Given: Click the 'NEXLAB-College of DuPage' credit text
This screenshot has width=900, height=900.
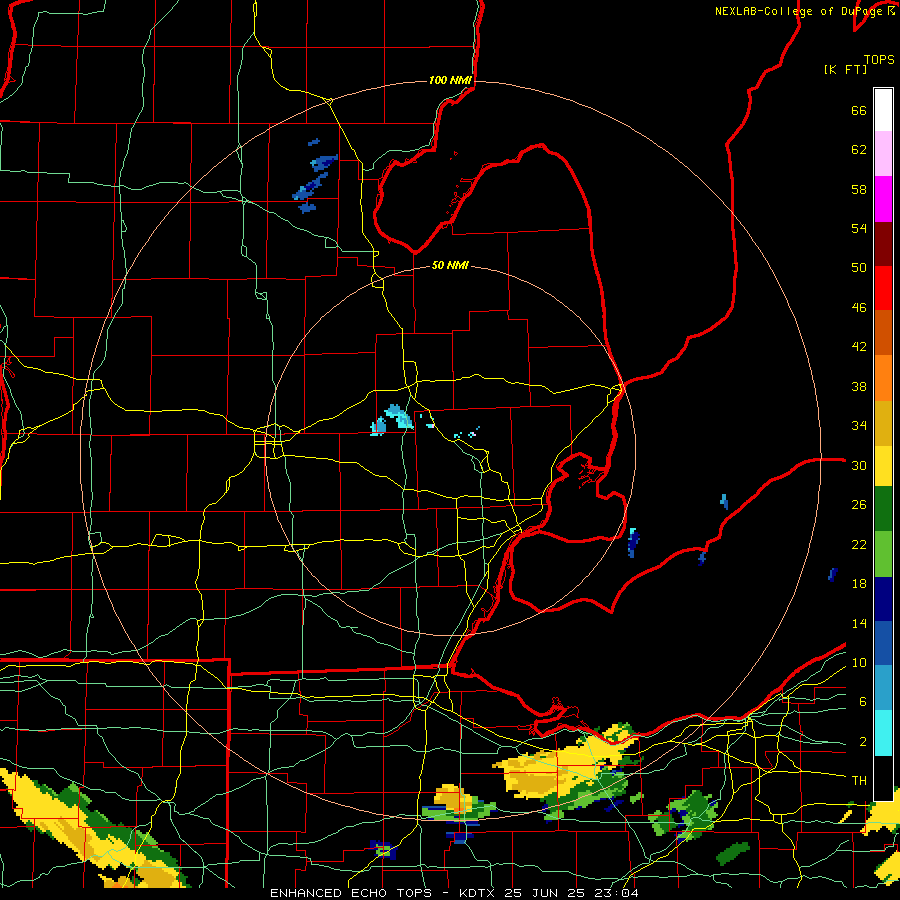Looking at the screenshot, I should [x=800, y=11].
